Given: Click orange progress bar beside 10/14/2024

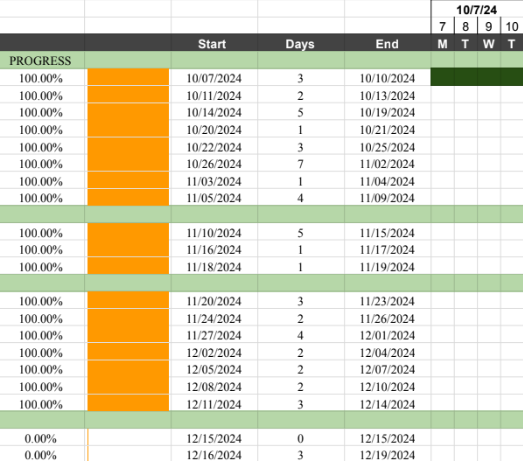Looking at the screenshot, I should [x=128, y=112].
